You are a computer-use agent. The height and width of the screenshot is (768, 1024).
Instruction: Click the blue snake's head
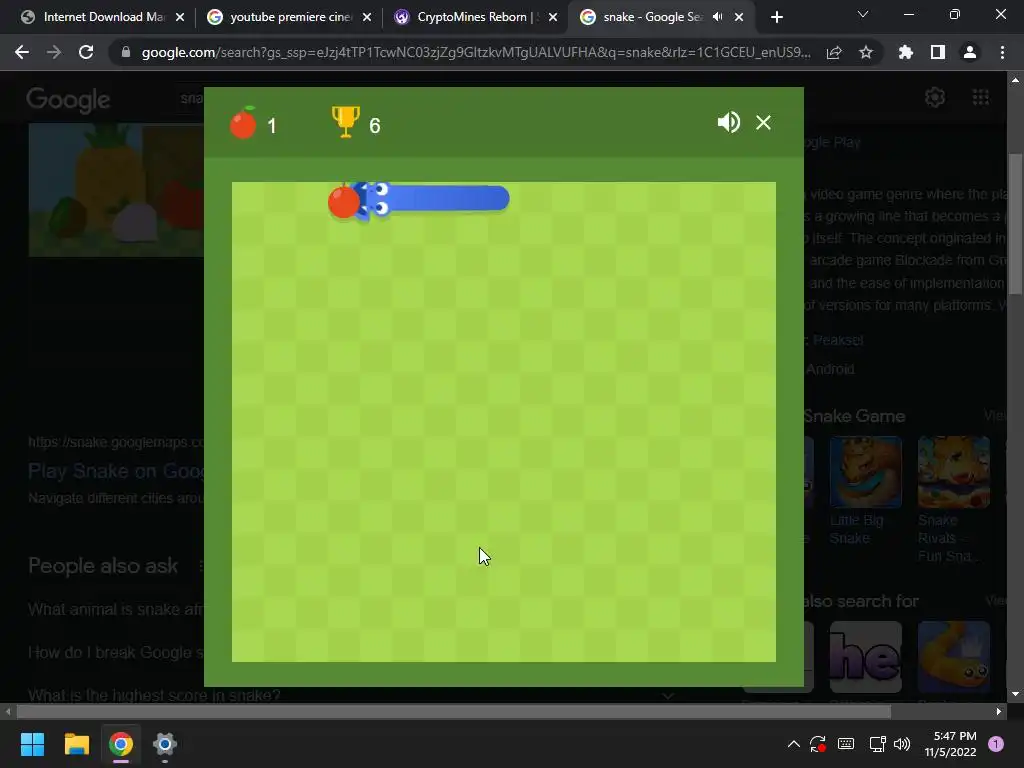(x=374, y=199)
